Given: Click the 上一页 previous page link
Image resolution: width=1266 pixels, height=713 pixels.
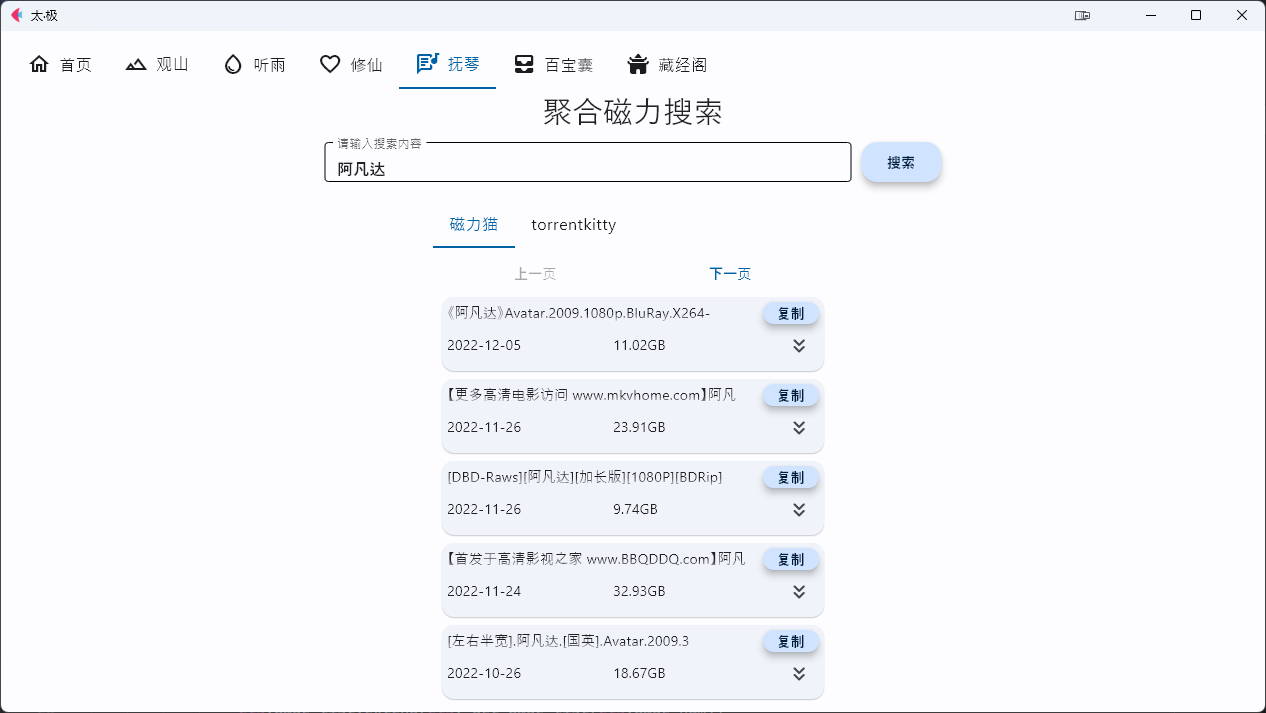Looking at the screenshot, I should coord(535,272).
